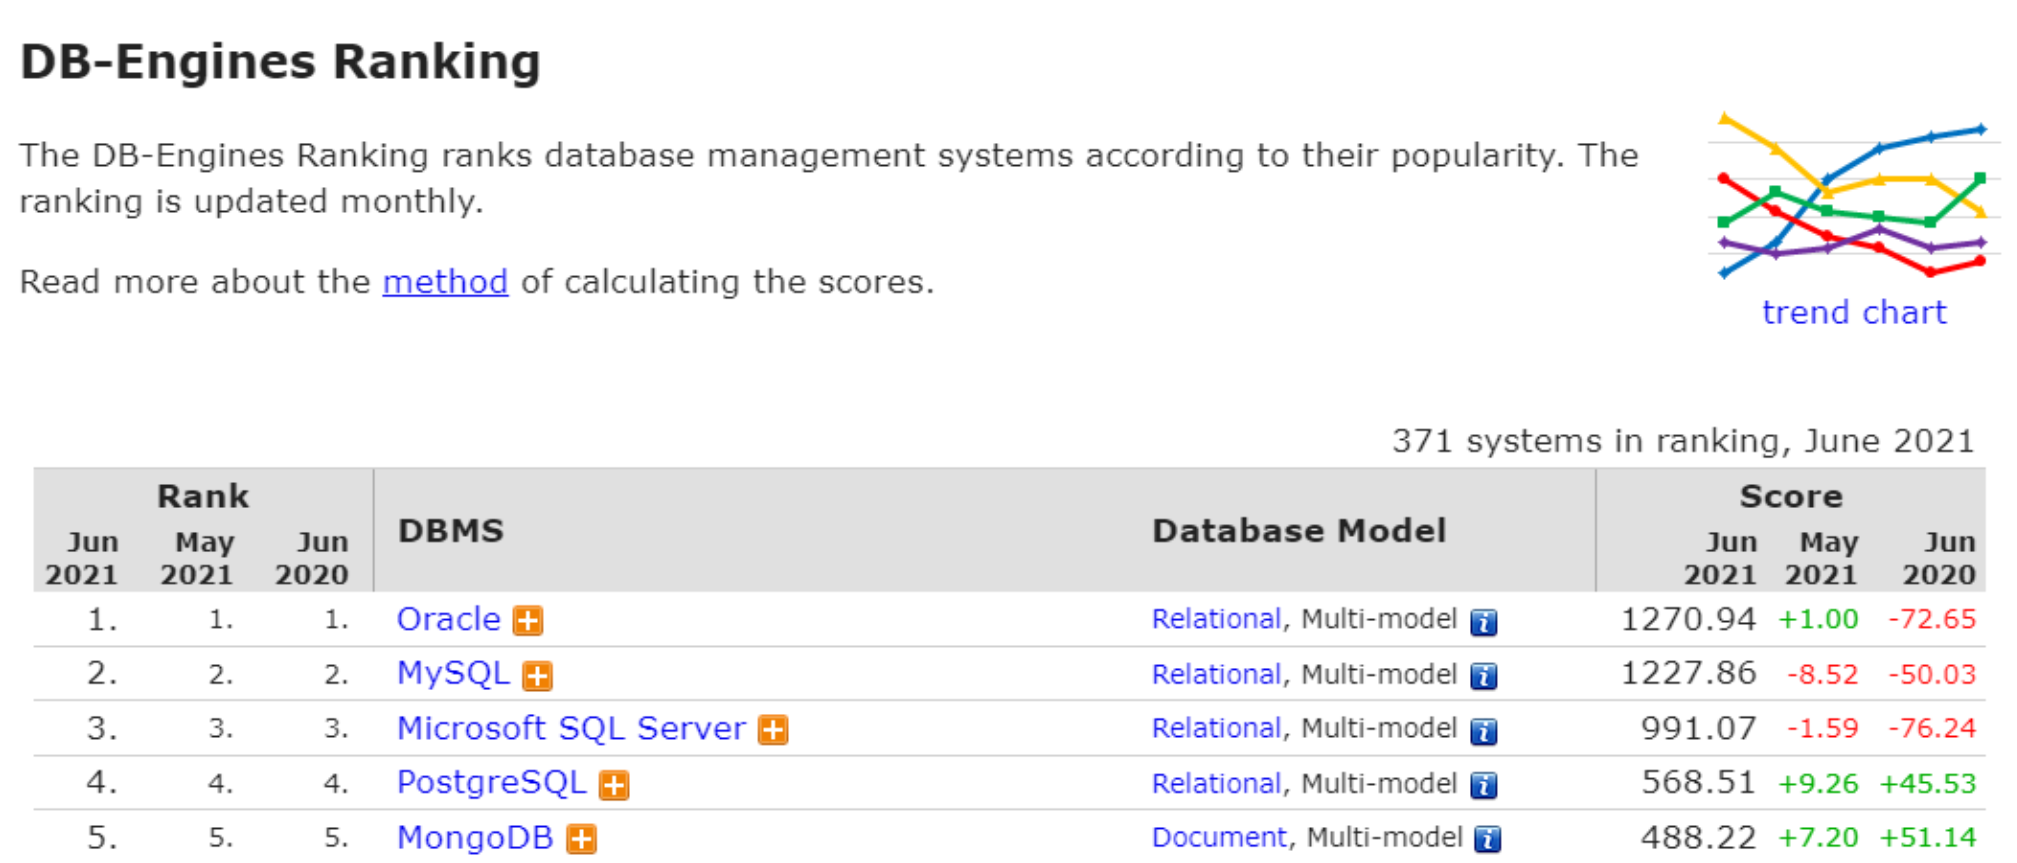Screen dimensions: 2017x863
Task: Select the score value 991.07
Action: pos(1698,728)
